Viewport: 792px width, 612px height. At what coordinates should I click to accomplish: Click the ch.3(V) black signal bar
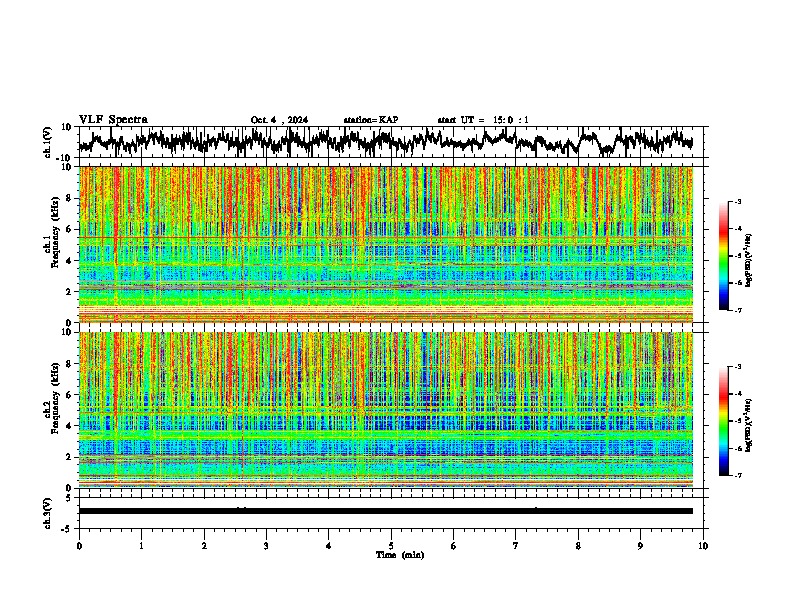coord(386,511)
